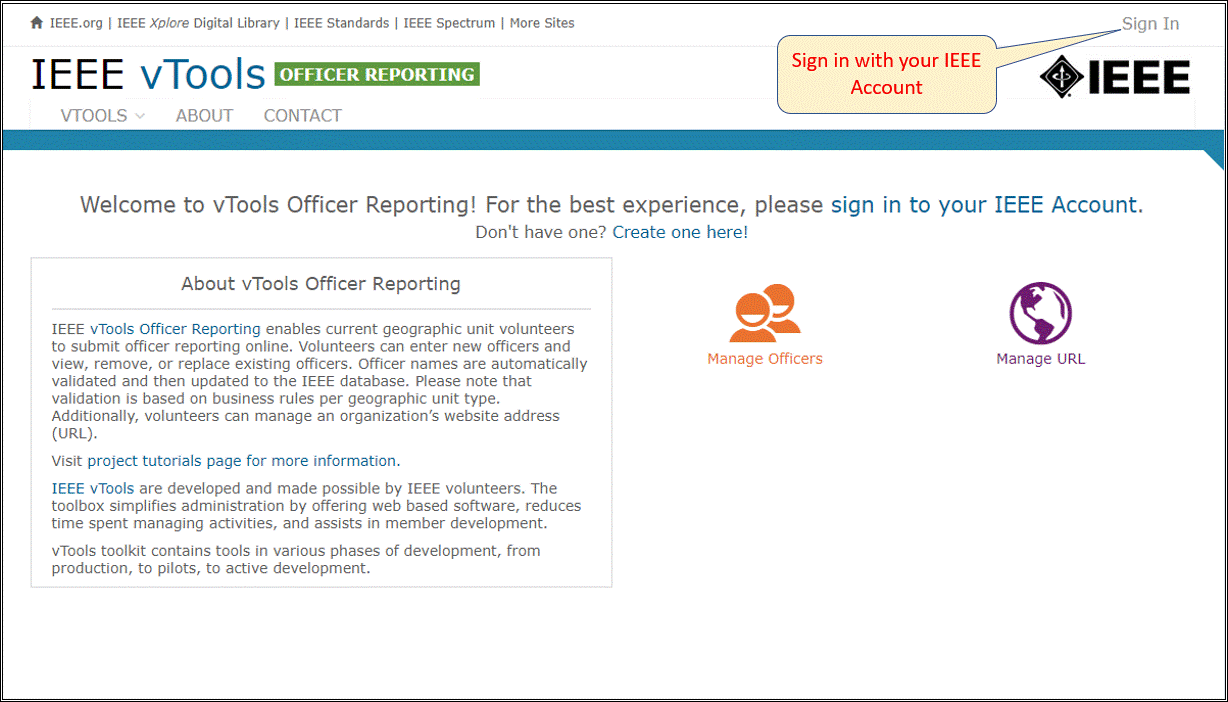1228x702 pixels.
Task: Click the home icon beside IEEE.org
Action: point(37,23)
